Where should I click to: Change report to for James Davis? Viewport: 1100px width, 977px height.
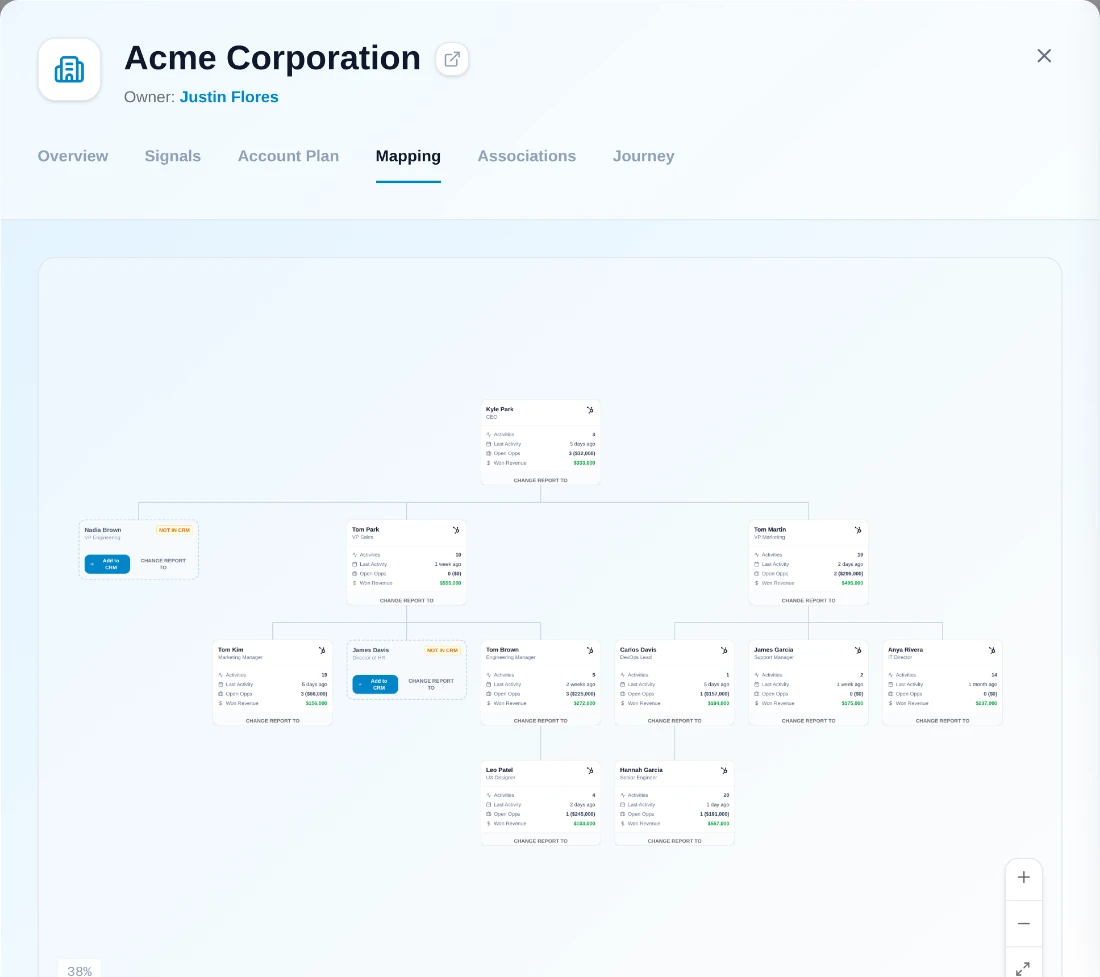point(431,684)
